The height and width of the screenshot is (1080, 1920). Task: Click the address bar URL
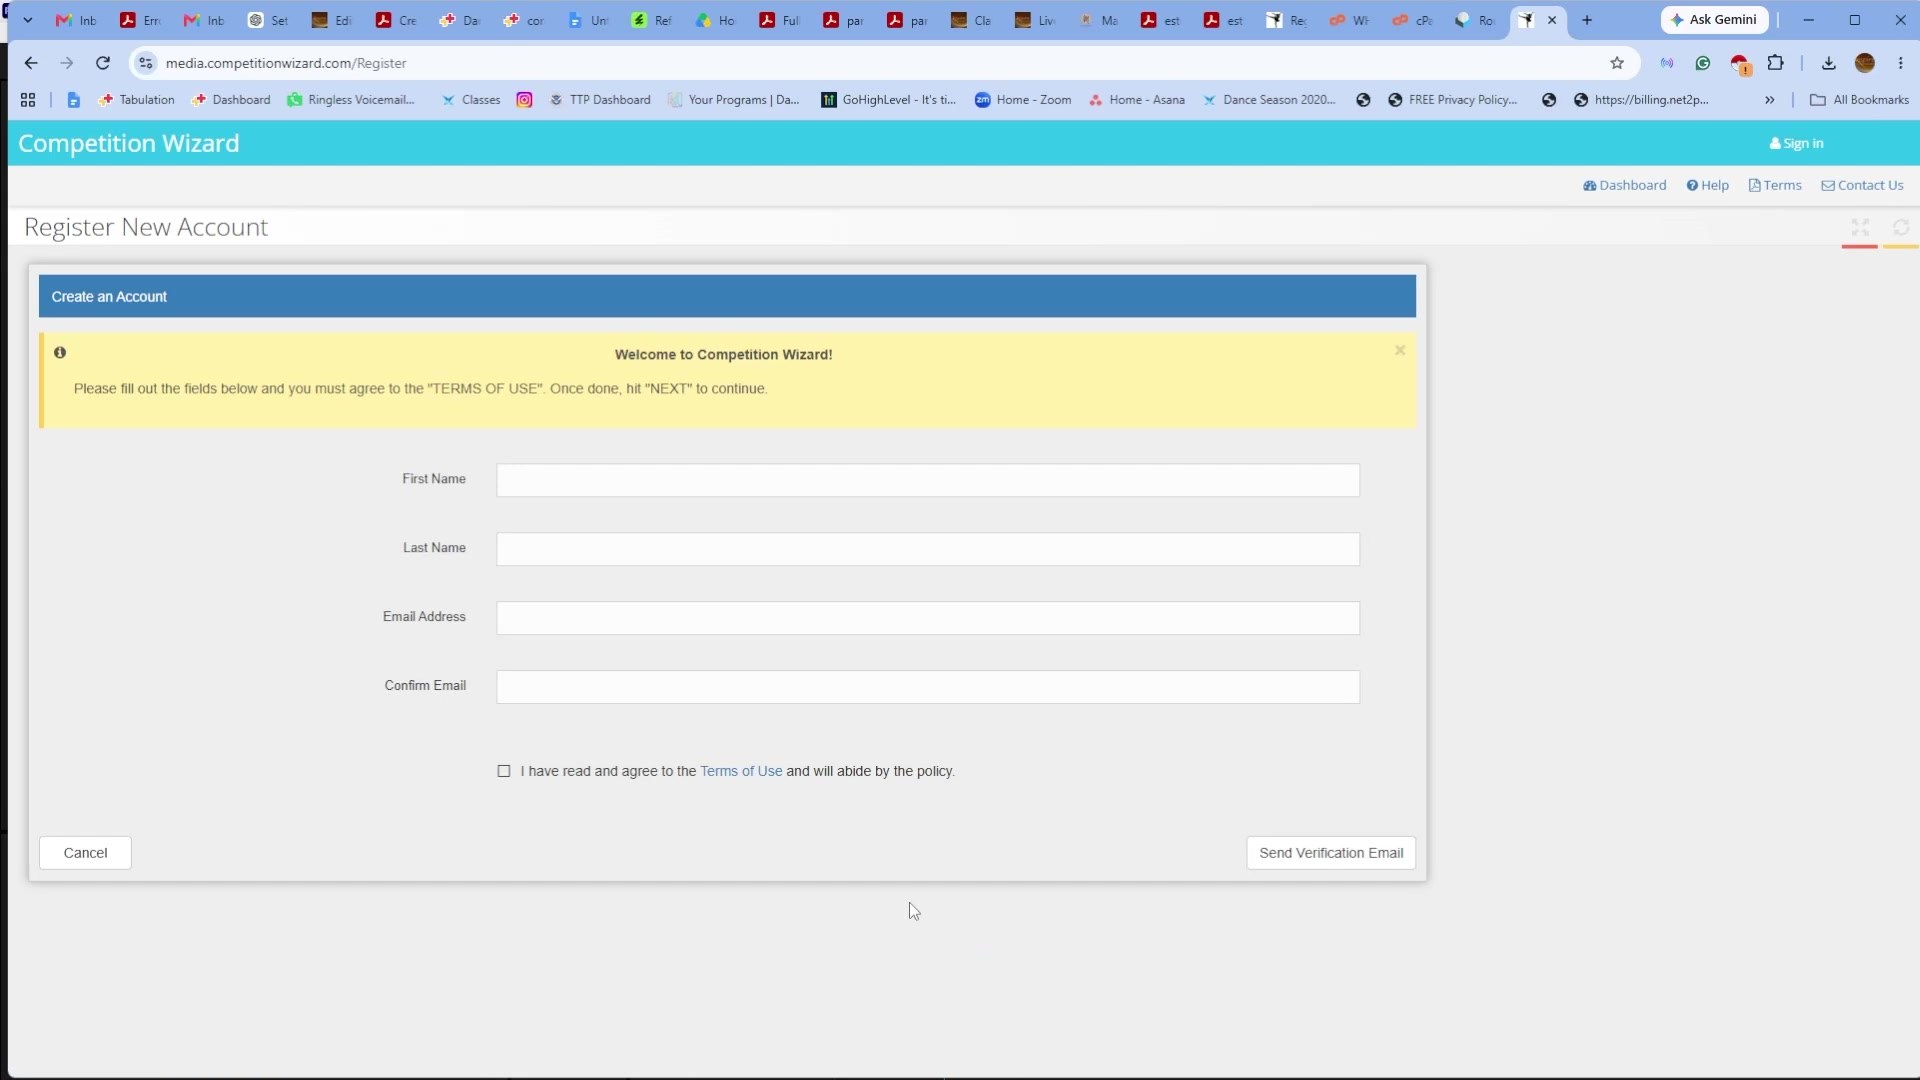pyautogui.click(x=286, y=63)
